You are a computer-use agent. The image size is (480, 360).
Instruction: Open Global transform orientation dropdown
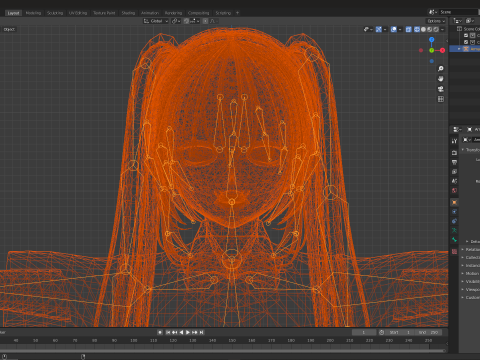click(x=156, y=21)
